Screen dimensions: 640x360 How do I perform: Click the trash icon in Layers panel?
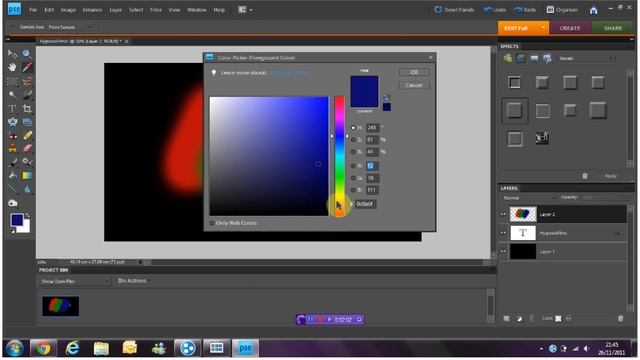pos(620,318)
